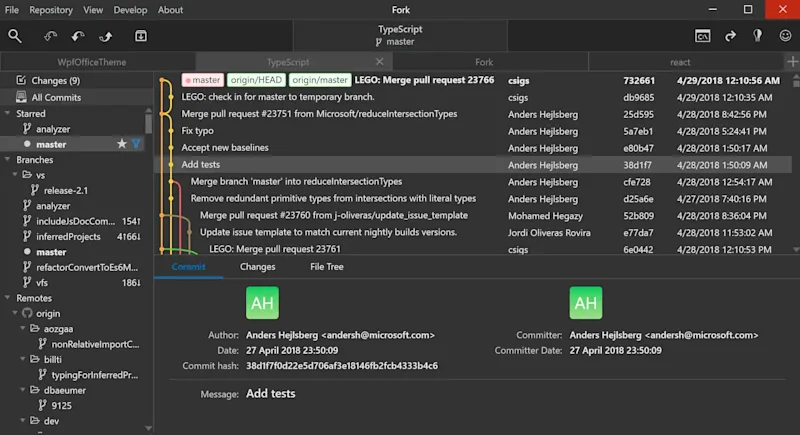Click the sidebar starred list scrollbar
This screenshot has width=800, height=435.
148,122
